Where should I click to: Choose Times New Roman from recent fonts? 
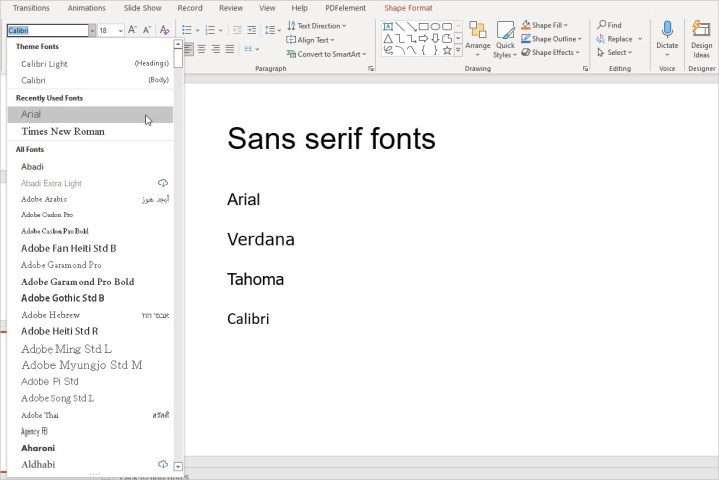62,131
